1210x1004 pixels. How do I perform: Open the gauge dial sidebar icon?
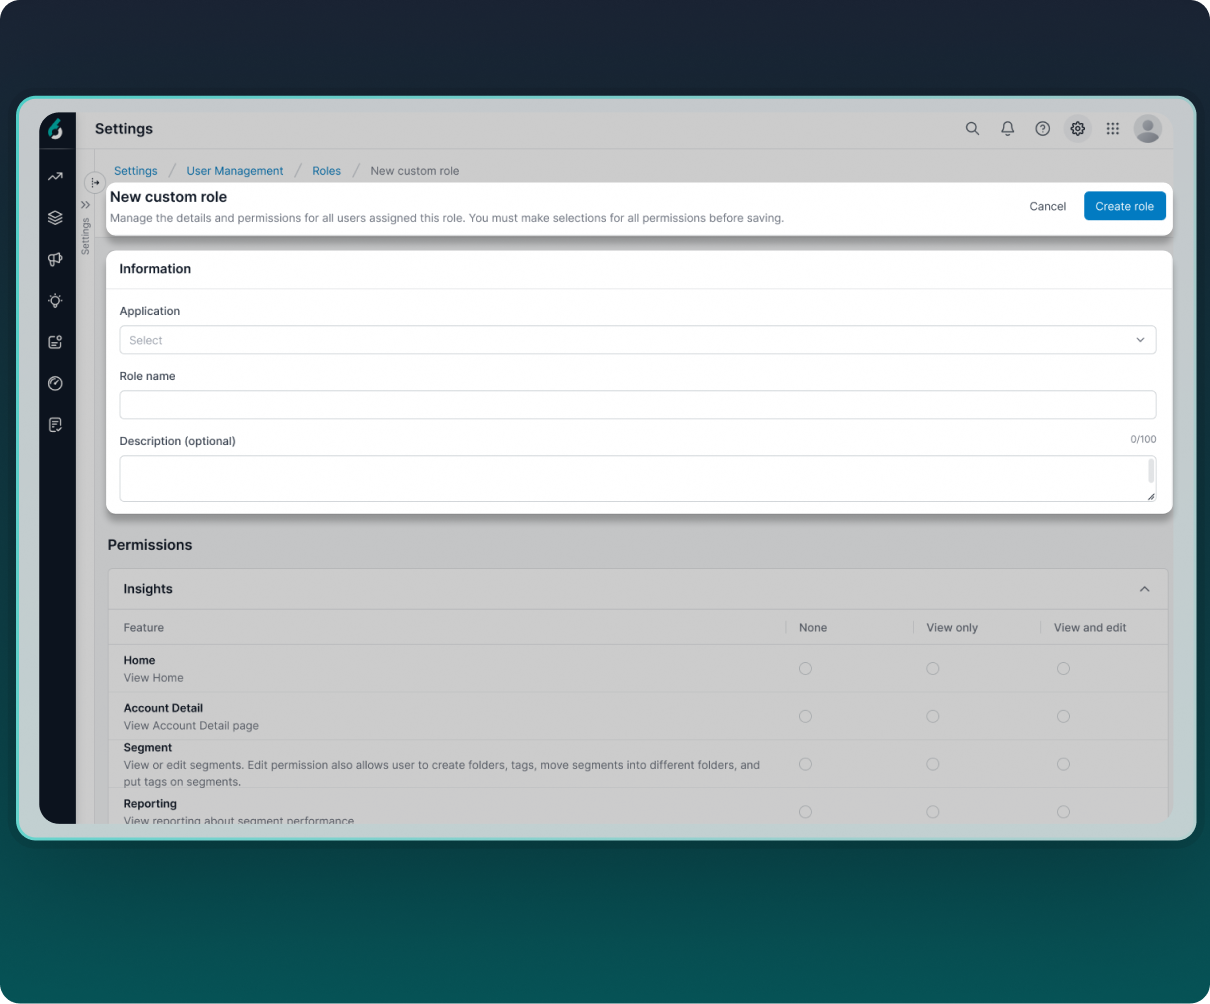click(x=55, y=383)
